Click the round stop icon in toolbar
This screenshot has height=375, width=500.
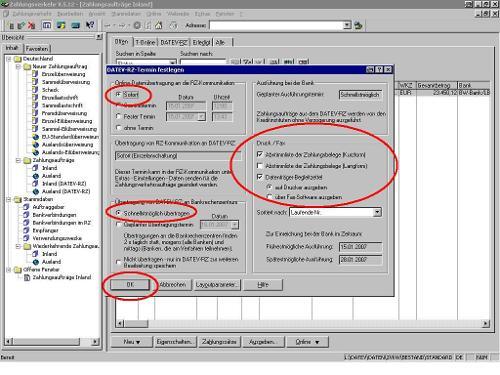coord(137,25)
